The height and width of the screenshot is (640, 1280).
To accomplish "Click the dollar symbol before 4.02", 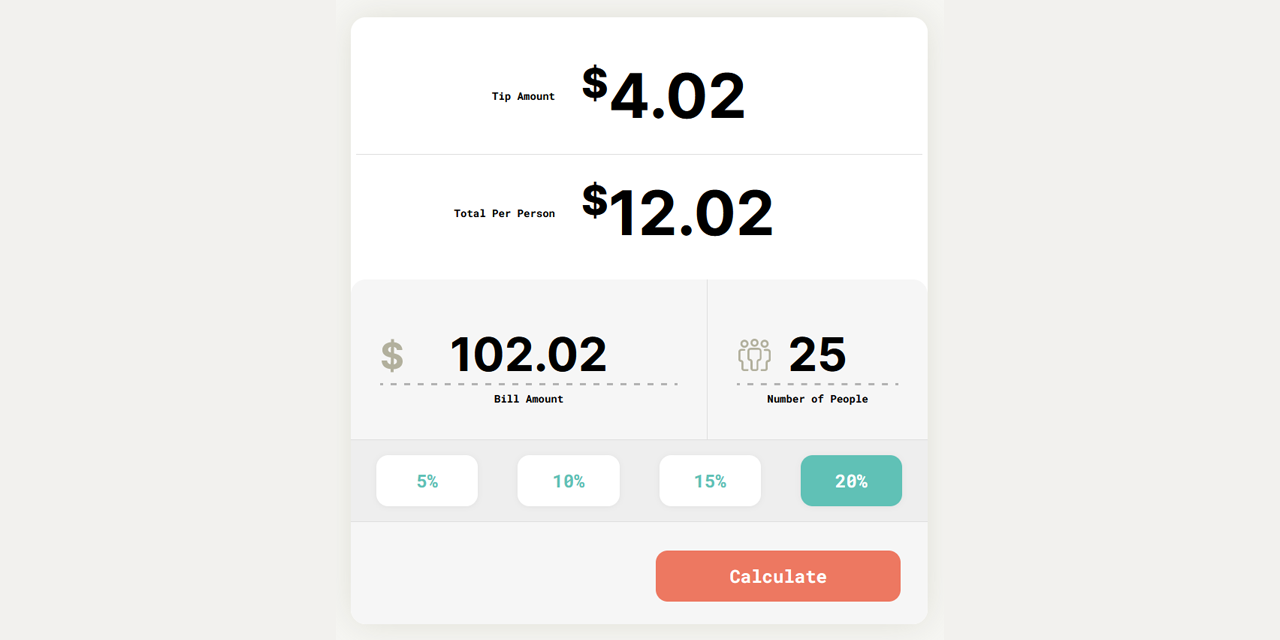I will pyautogui.click(x=594, y=83).
